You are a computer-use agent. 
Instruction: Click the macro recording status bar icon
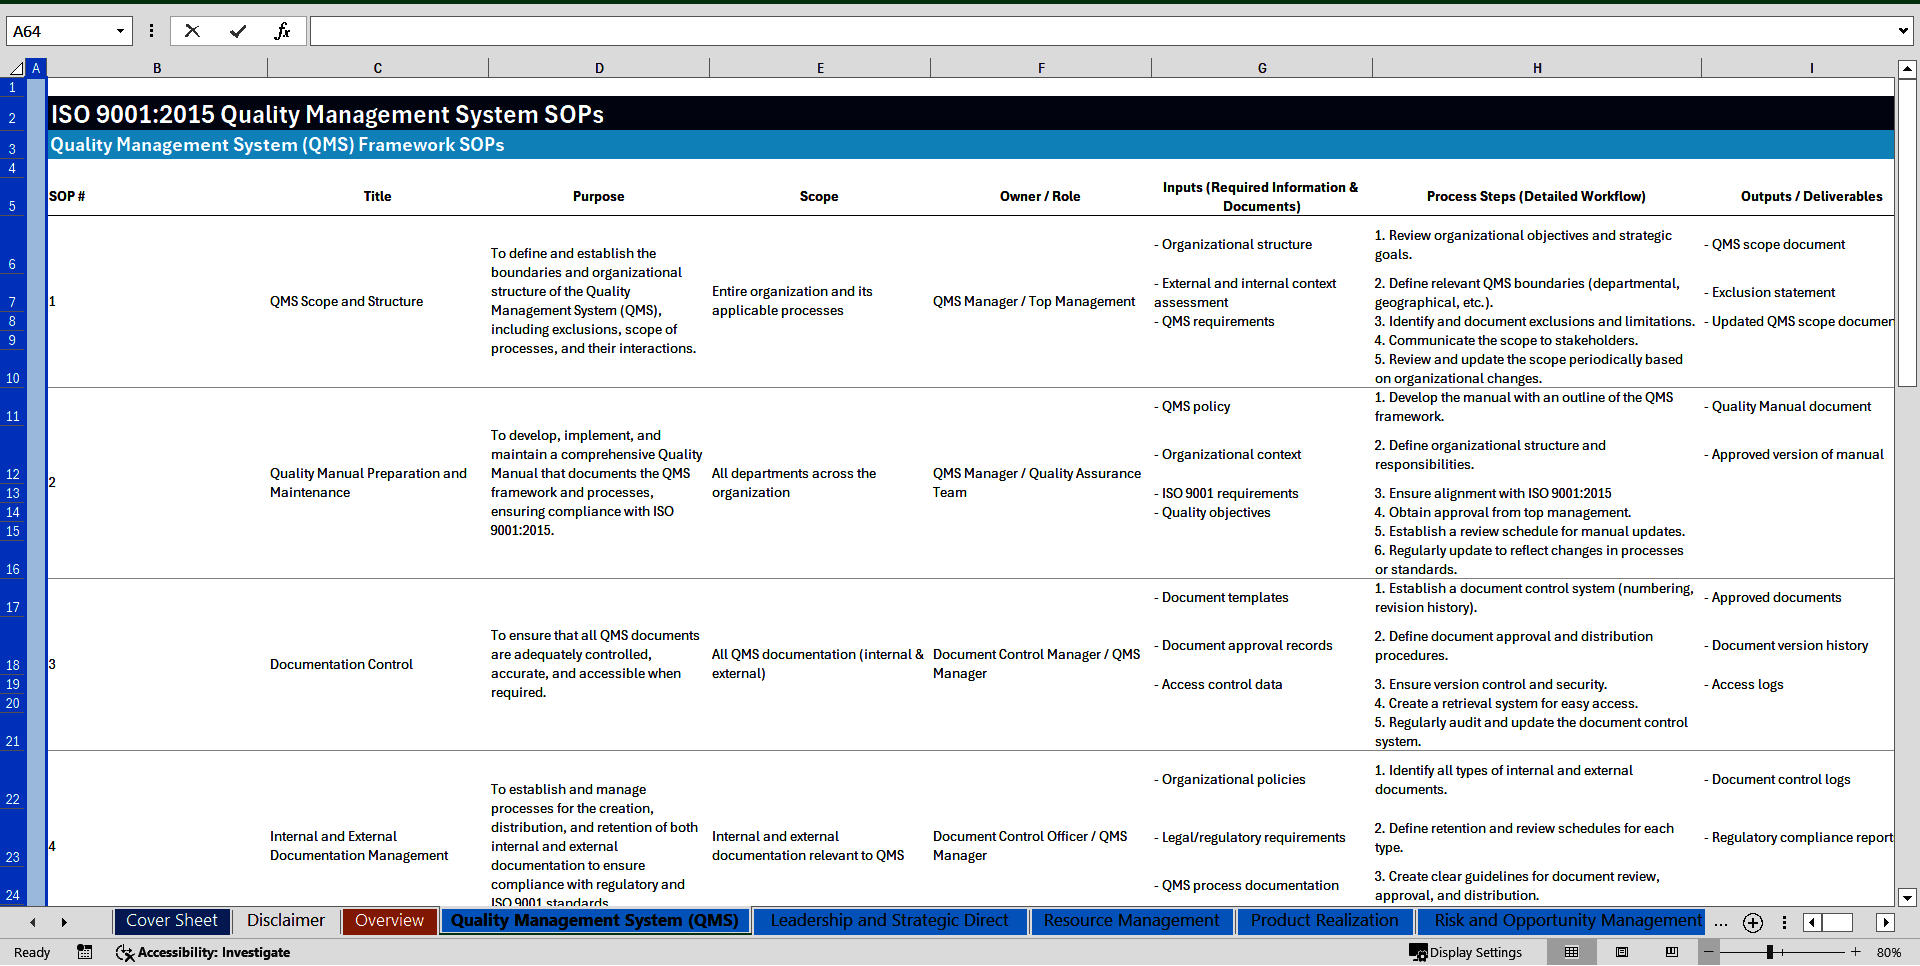(85, 952)
